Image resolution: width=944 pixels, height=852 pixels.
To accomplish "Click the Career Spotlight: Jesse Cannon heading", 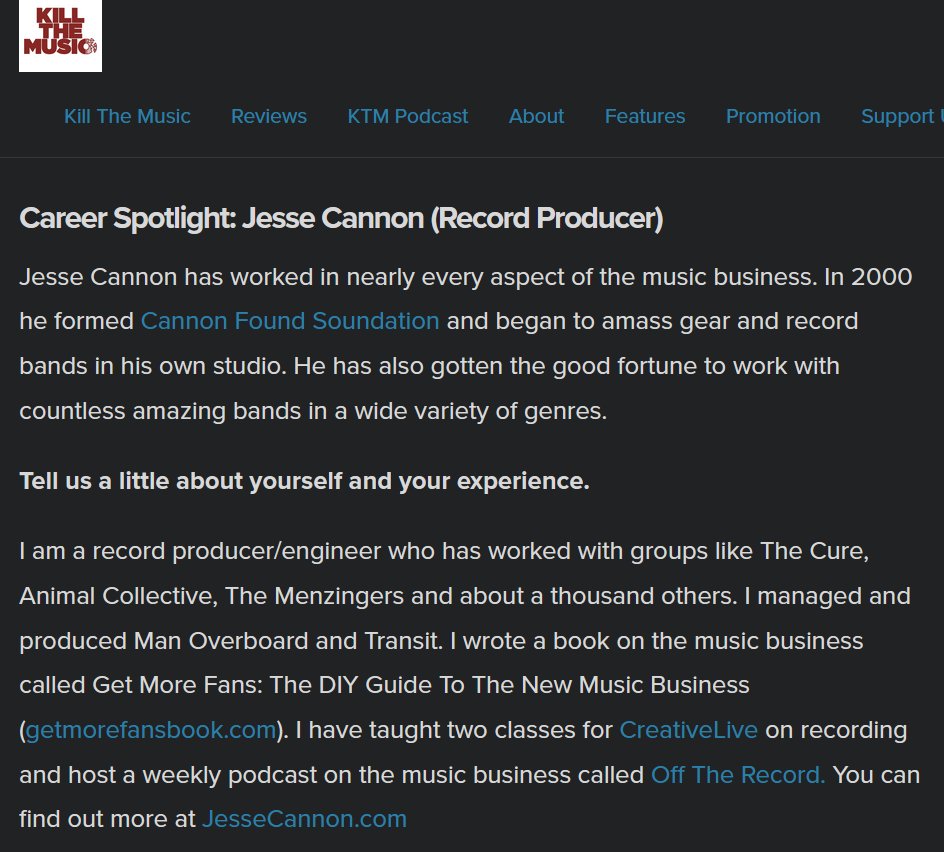I will click(x=341, y=218).
